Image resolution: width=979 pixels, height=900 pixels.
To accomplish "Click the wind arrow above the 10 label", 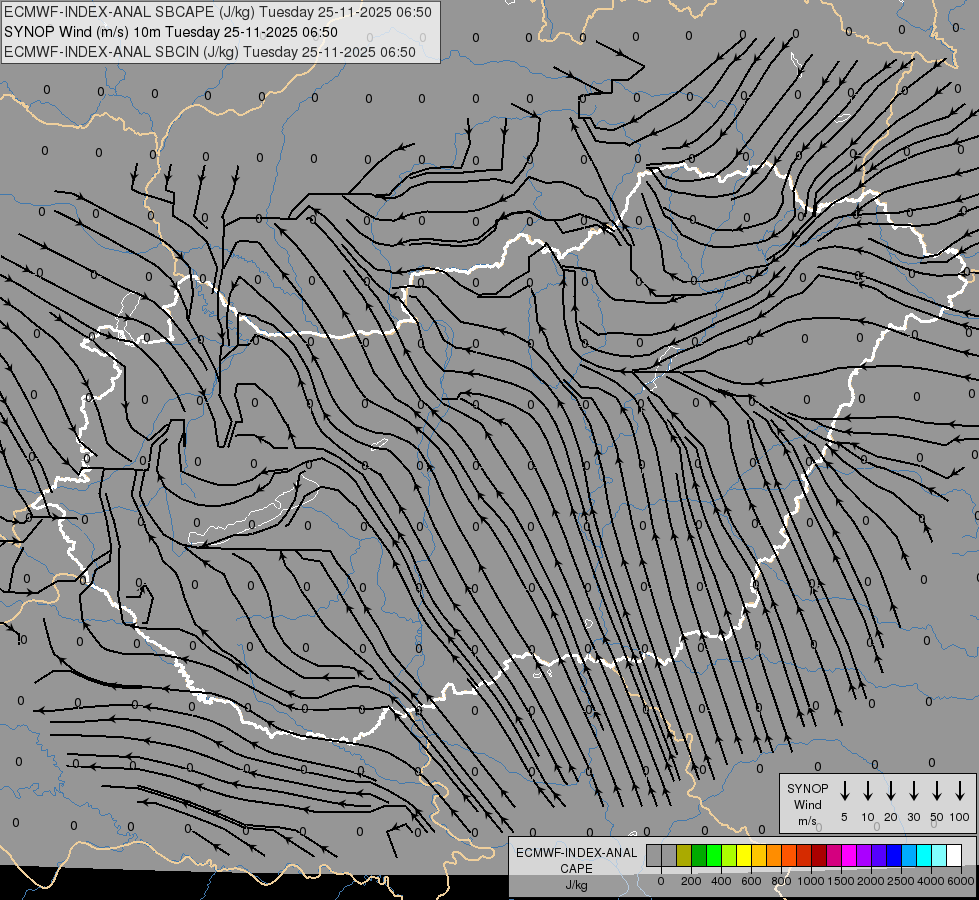I will point(867,791).
